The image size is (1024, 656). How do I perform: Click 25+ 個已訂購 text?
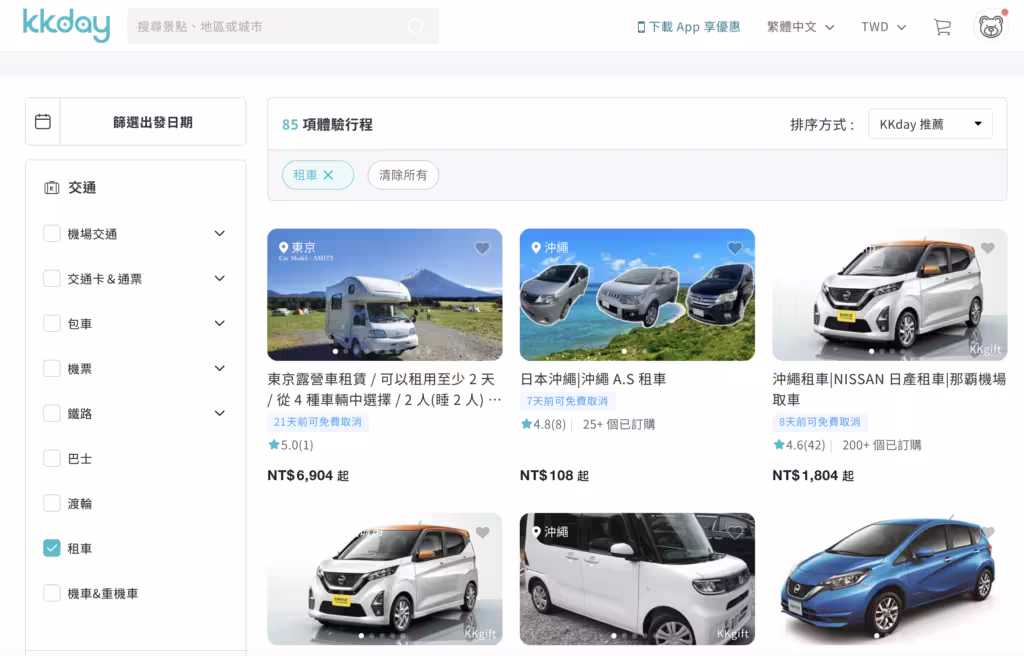(x=619, y=425)
